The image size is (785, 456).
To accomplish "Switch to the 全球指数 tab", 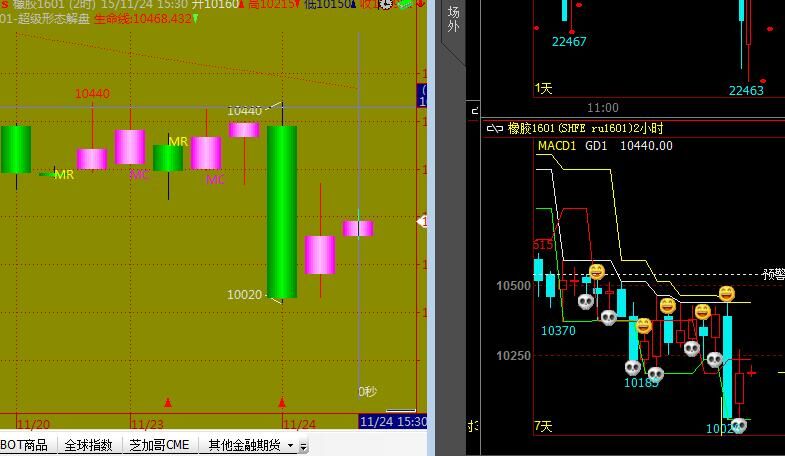I will click(88, 445).
